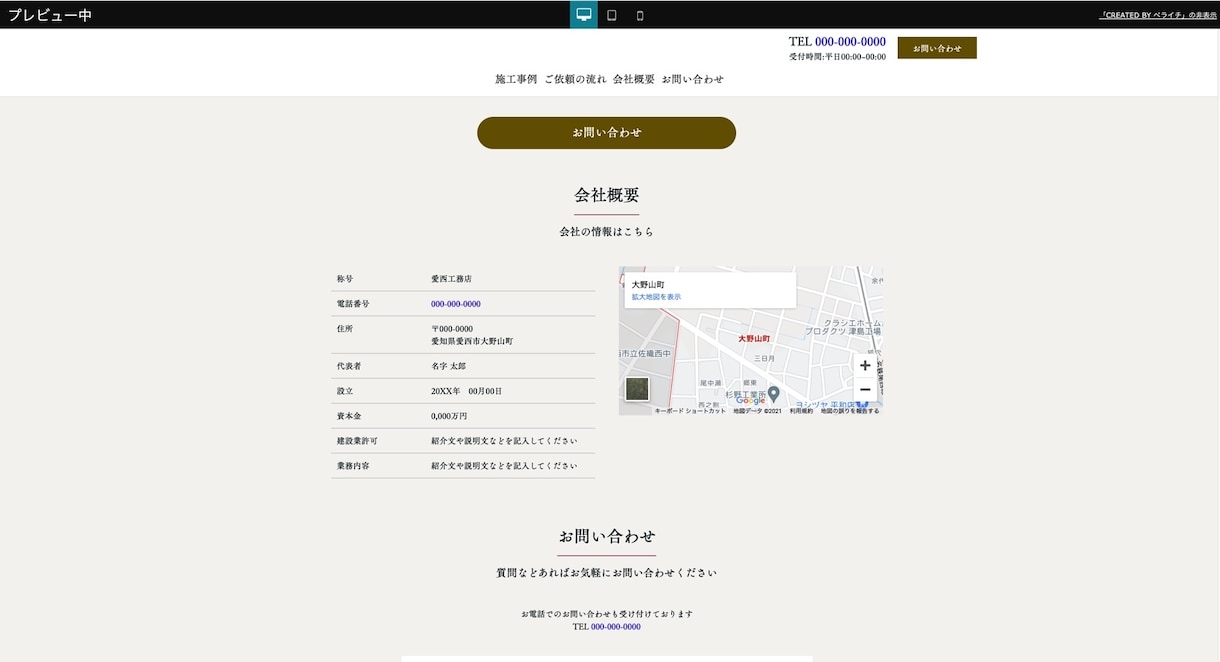Image resolution: width=1220 pixels, height=662 pixels.
Task: Click 会社の情報はこちら subtitle
Action: [607, 232]
